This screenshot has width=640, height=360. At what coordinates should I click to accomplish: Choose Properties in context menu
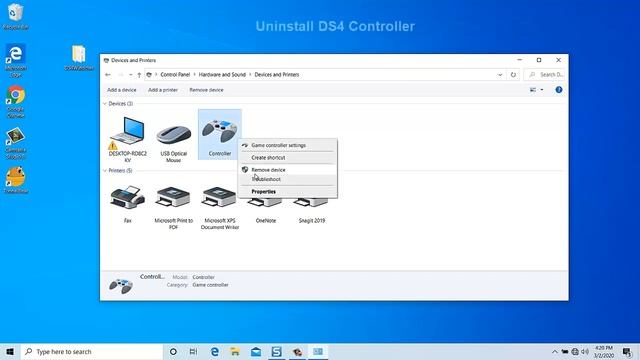[287, 191]
